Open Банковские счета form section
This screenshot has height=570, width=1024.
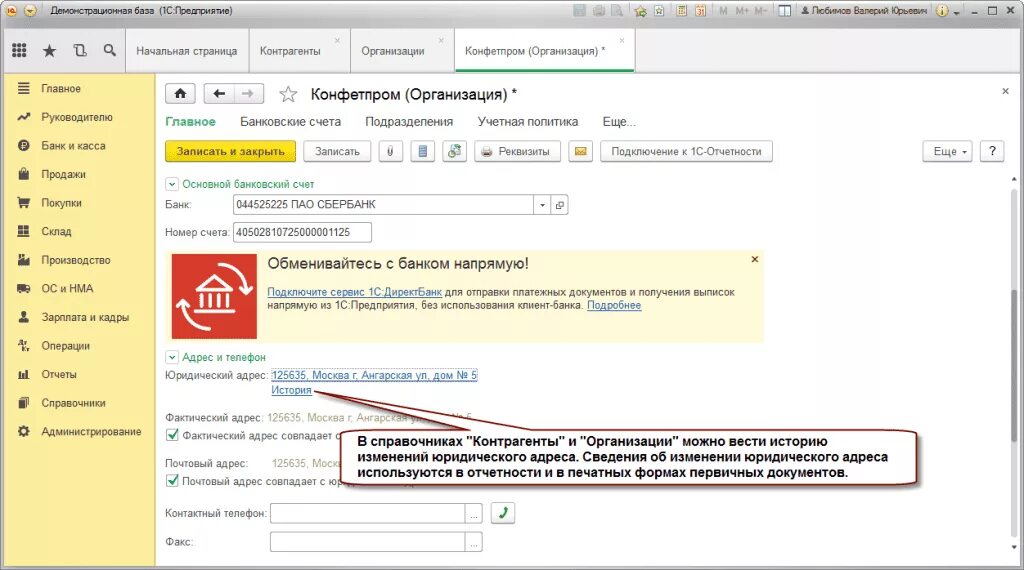click(291, 121)
